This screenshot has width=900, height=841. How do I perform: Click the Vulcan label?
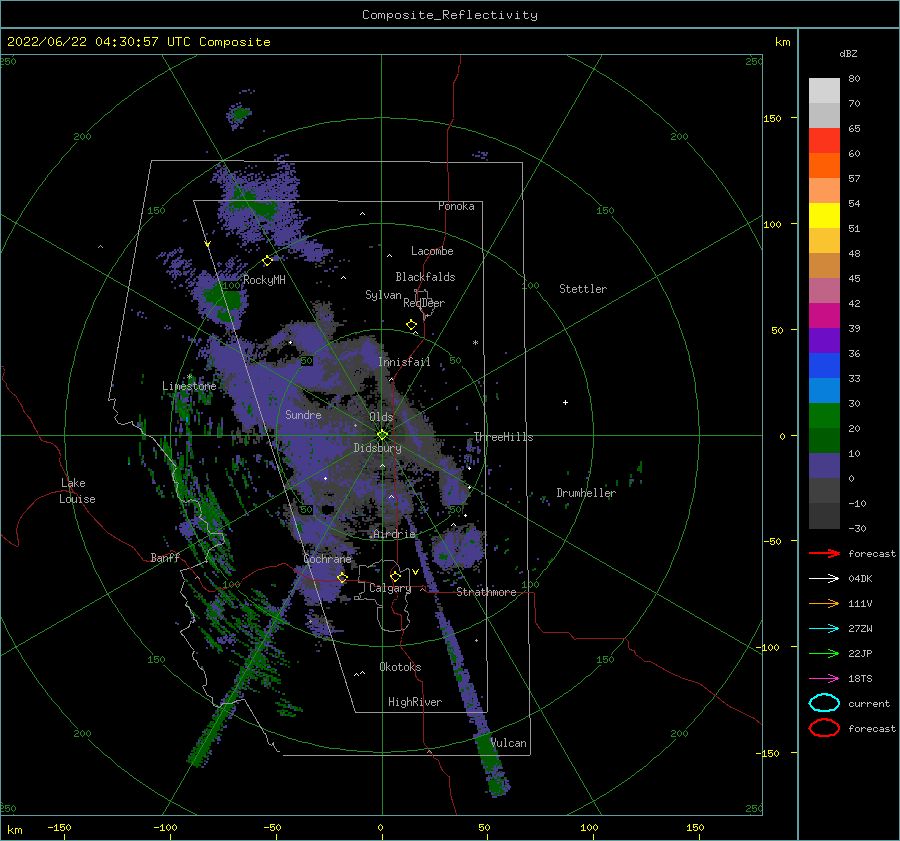[x=509, y=743]
